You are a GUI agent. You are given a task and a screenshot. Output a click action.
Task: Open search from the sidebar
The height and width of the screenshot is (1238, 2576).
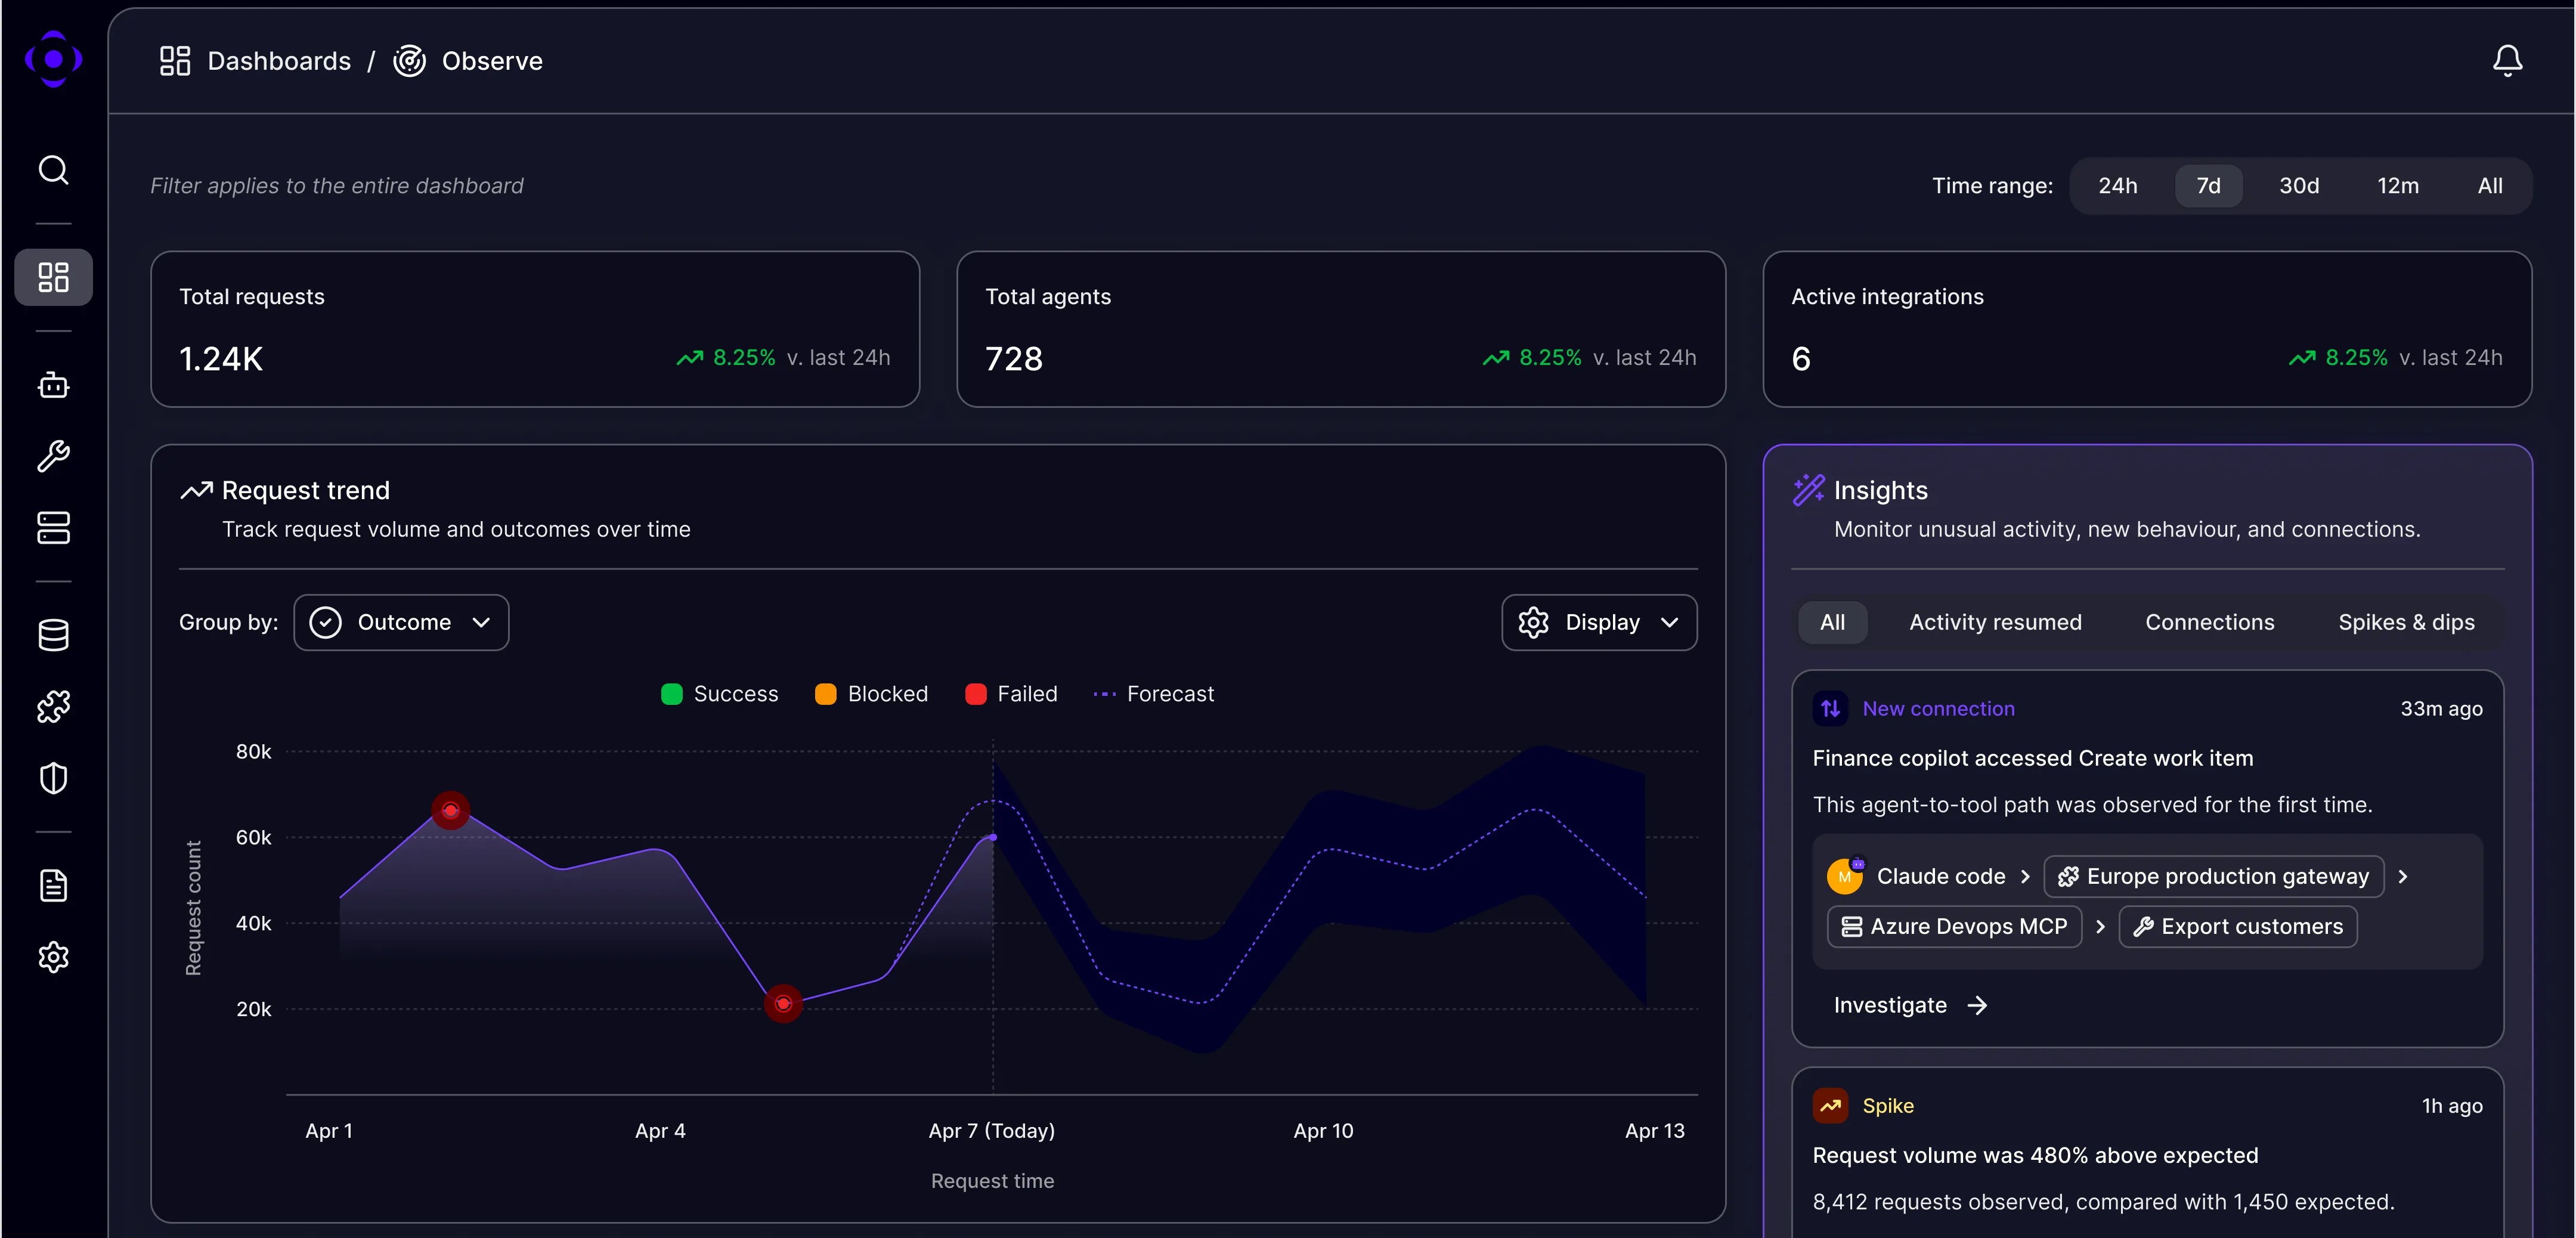(x=54, y=170)
